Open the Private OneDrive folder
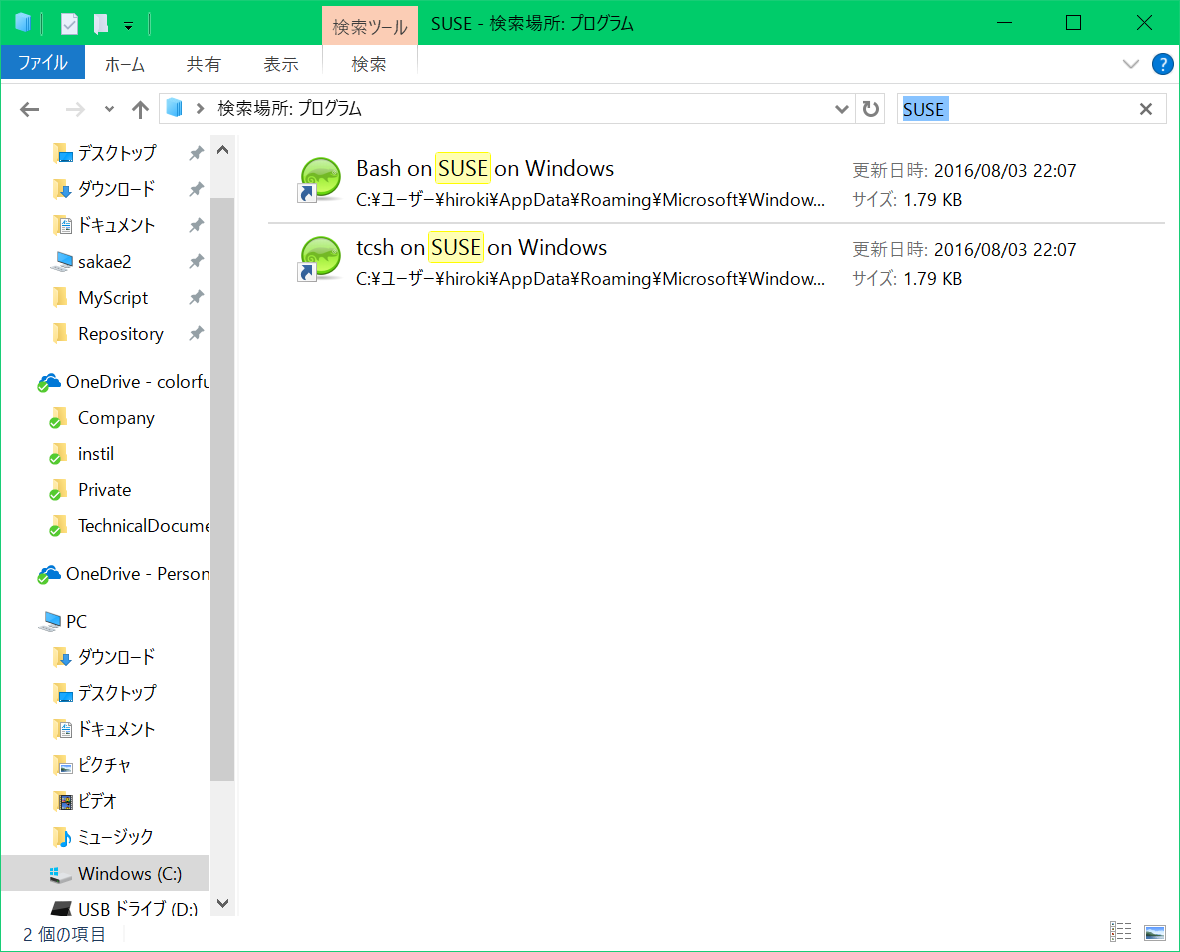Image resolution: width=1180 pixels, height=952 pixels. pyautogui.click(x=105, y=490)
